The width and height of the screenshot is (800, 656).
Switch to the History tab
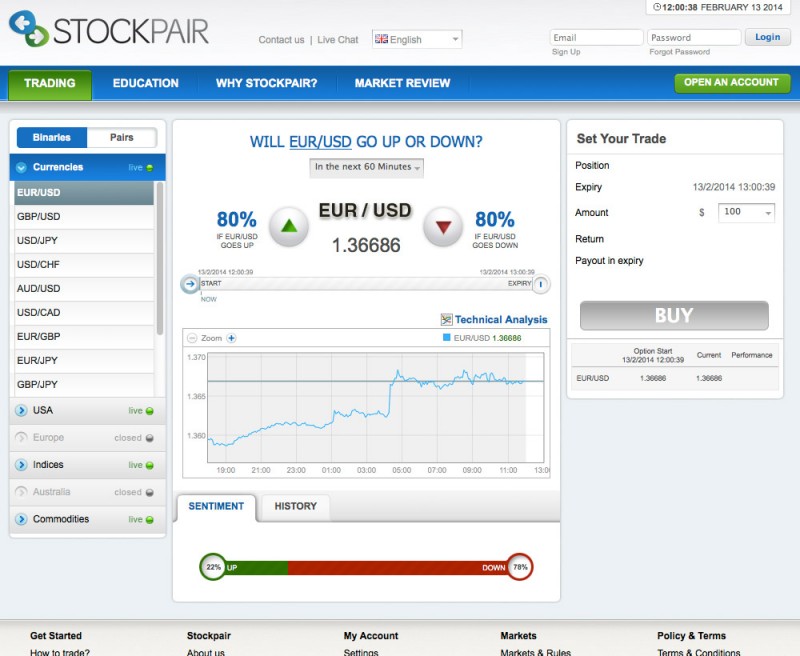tap(295, 506)
